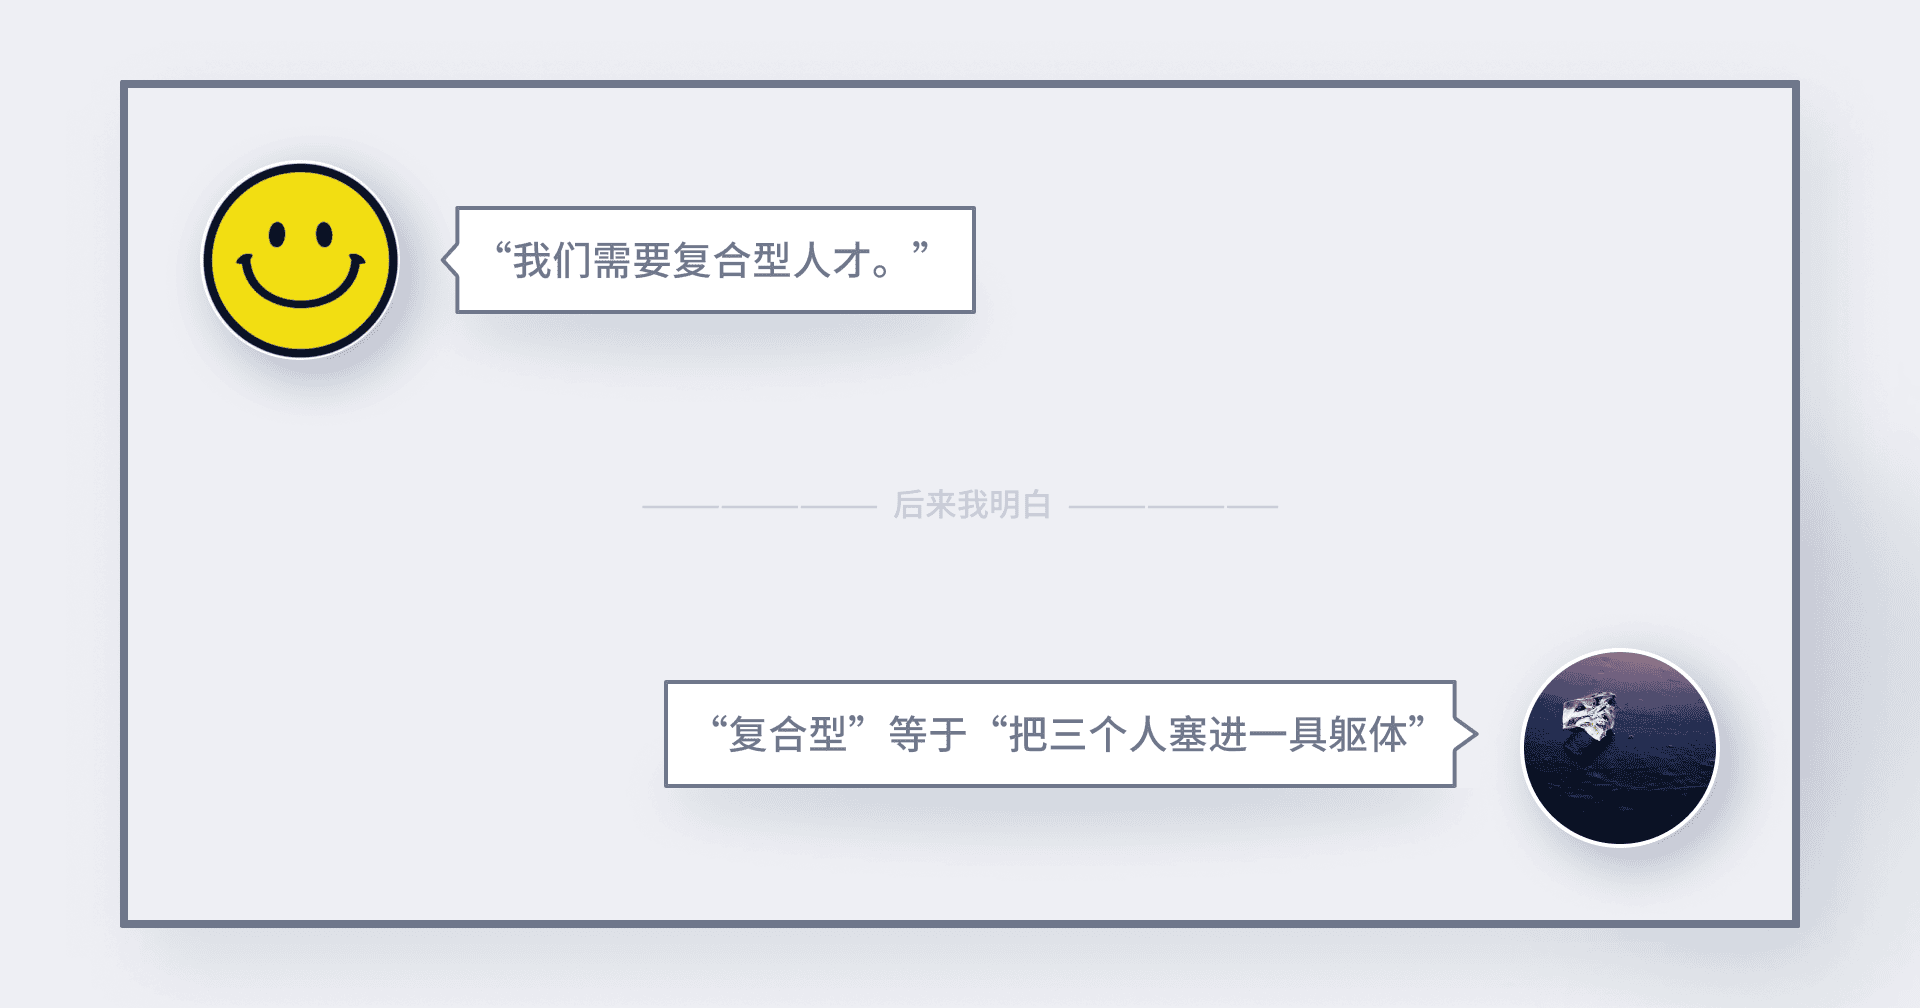This screenshot has height=1008, width=1920.
Task: Click the quoted "复合型" in the reply bubble
Action: (789, 735)
